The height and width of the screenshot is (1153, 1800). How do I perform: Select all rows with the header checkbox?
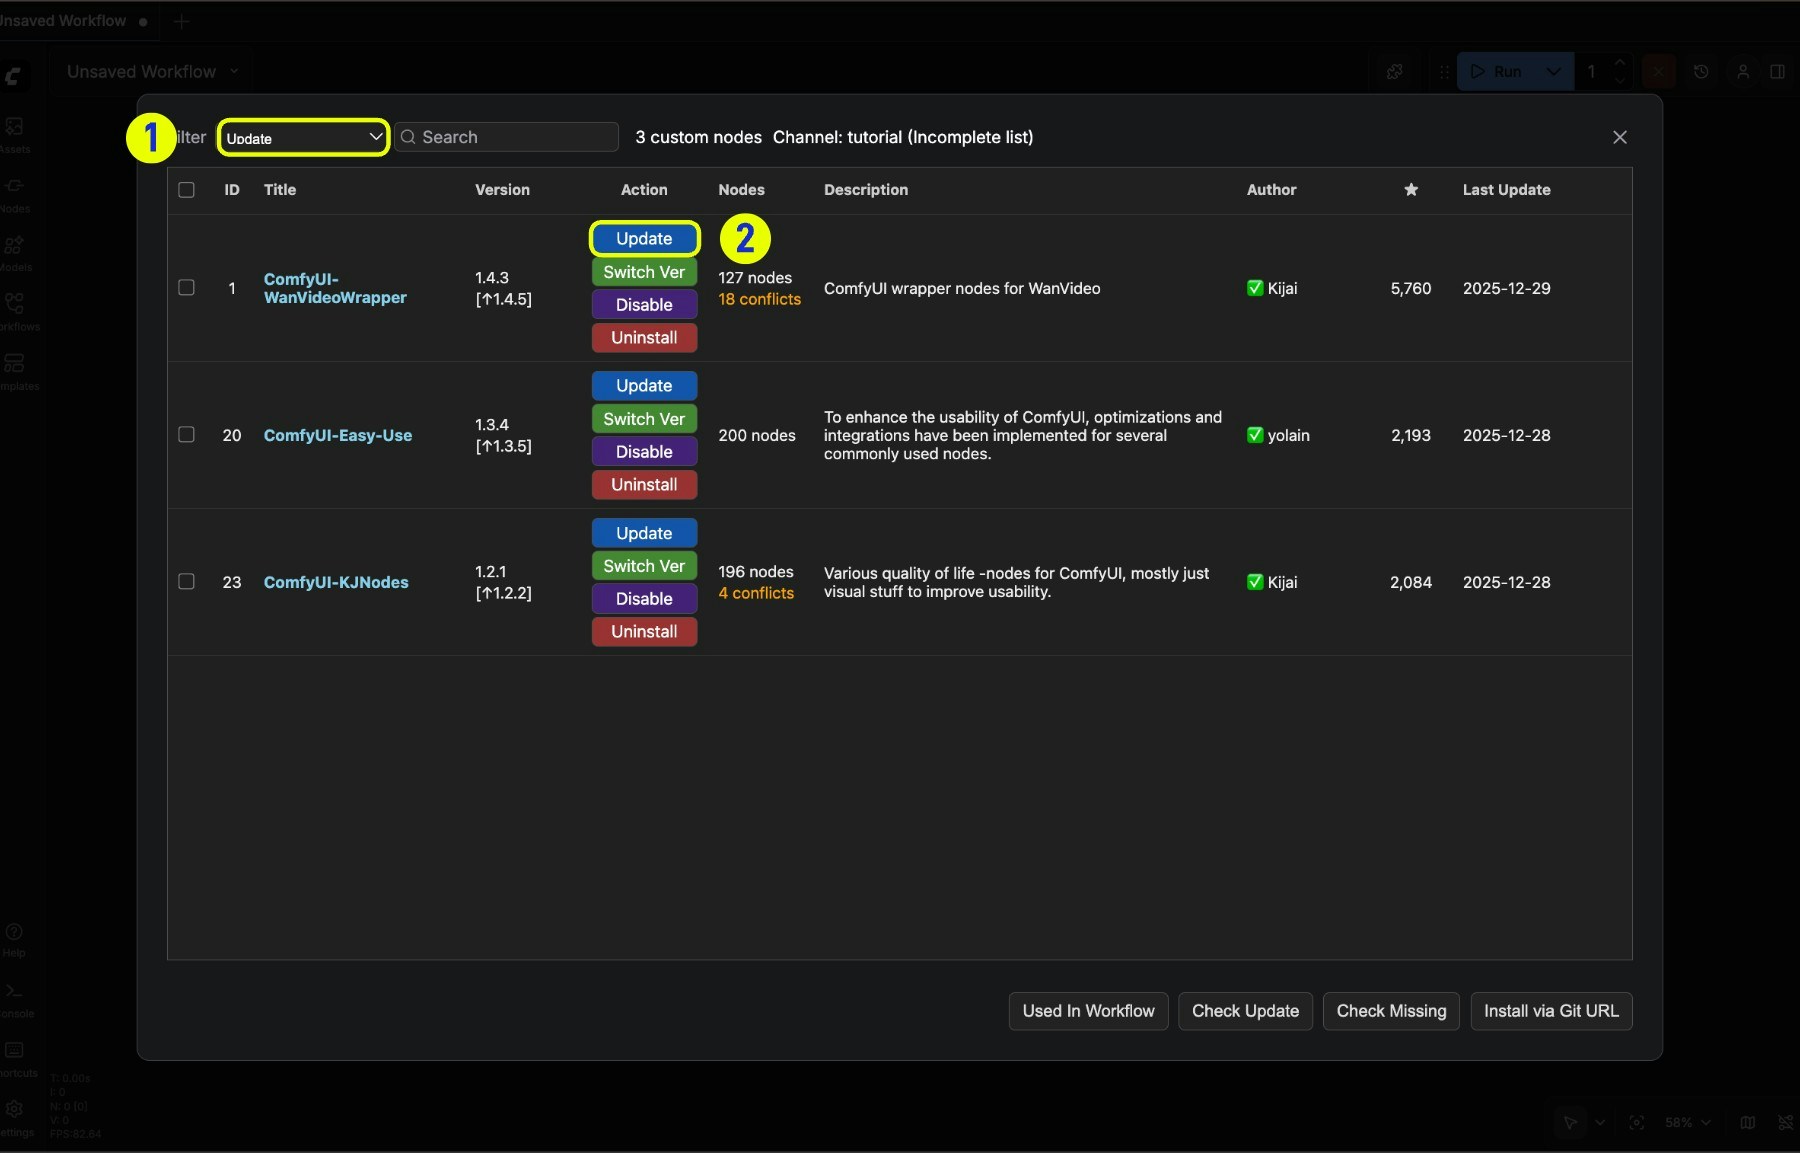tap(186, 190)
